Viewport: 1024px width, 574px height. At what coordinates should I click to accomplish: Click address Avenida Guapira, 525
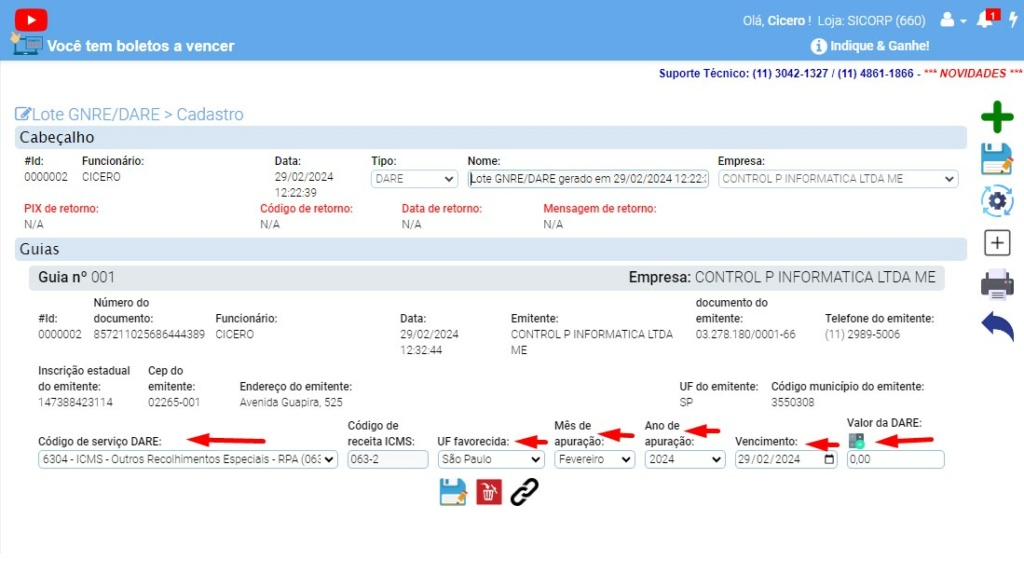point(291,402)
